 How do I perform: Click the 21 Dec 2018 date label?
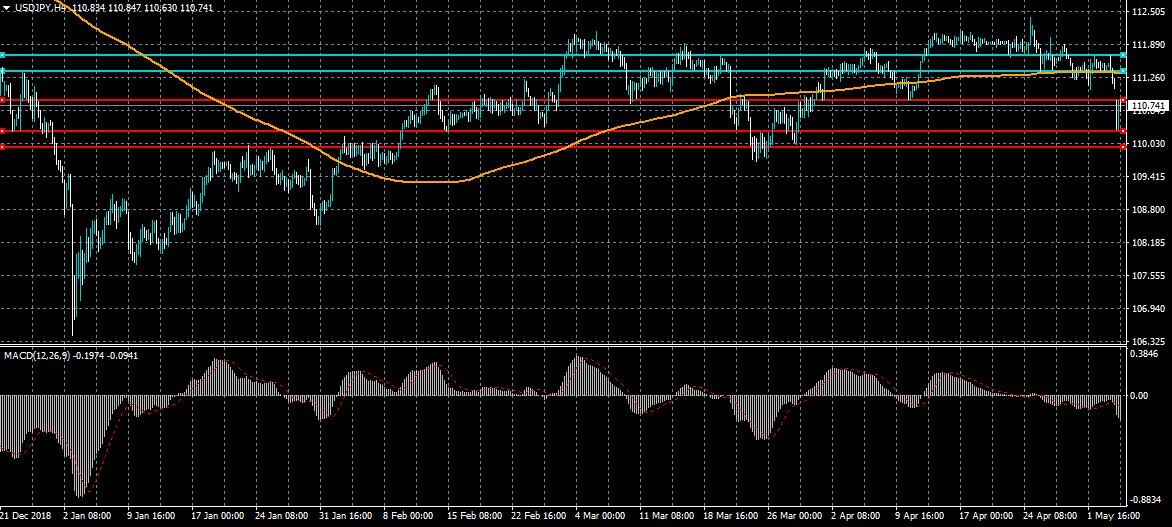coord(26,516)
